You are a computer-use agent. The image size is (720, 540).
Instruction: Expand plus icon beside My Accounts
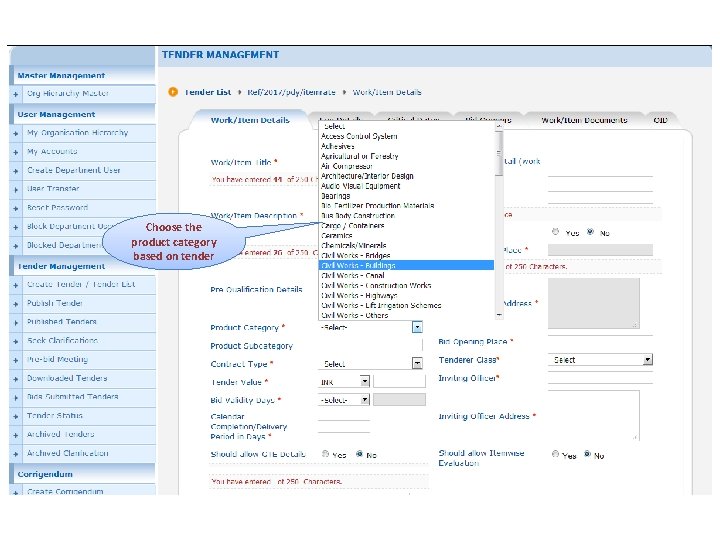(x=16, y=152)
